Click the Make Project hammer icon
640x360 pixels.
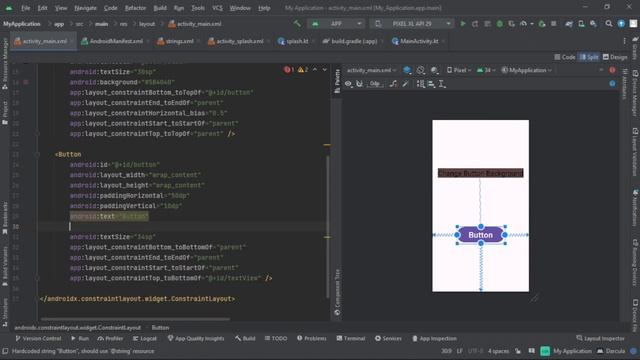tap(297, 24)
